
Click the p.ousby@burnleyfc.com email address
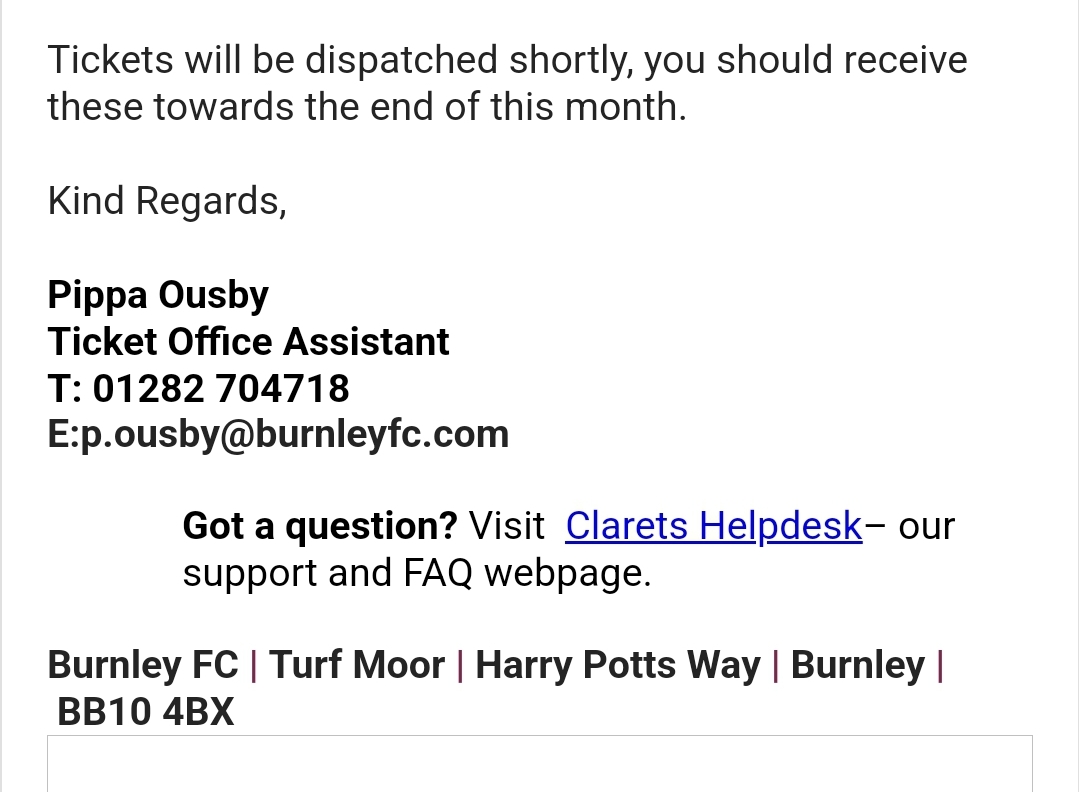tap(294, 434)
